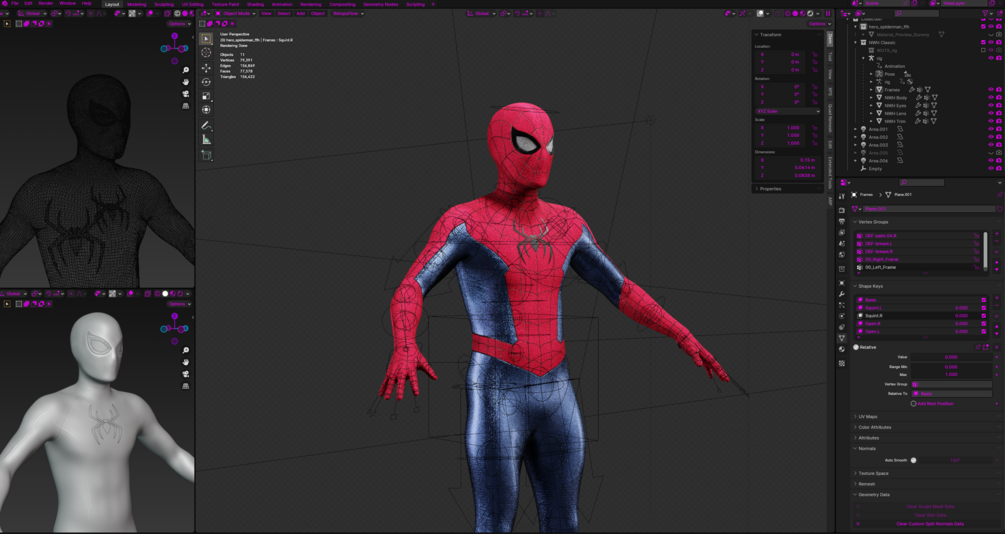Expand the UV Maps panel
The width and height of the screenshot is (1005, 534).
(867, 417)
